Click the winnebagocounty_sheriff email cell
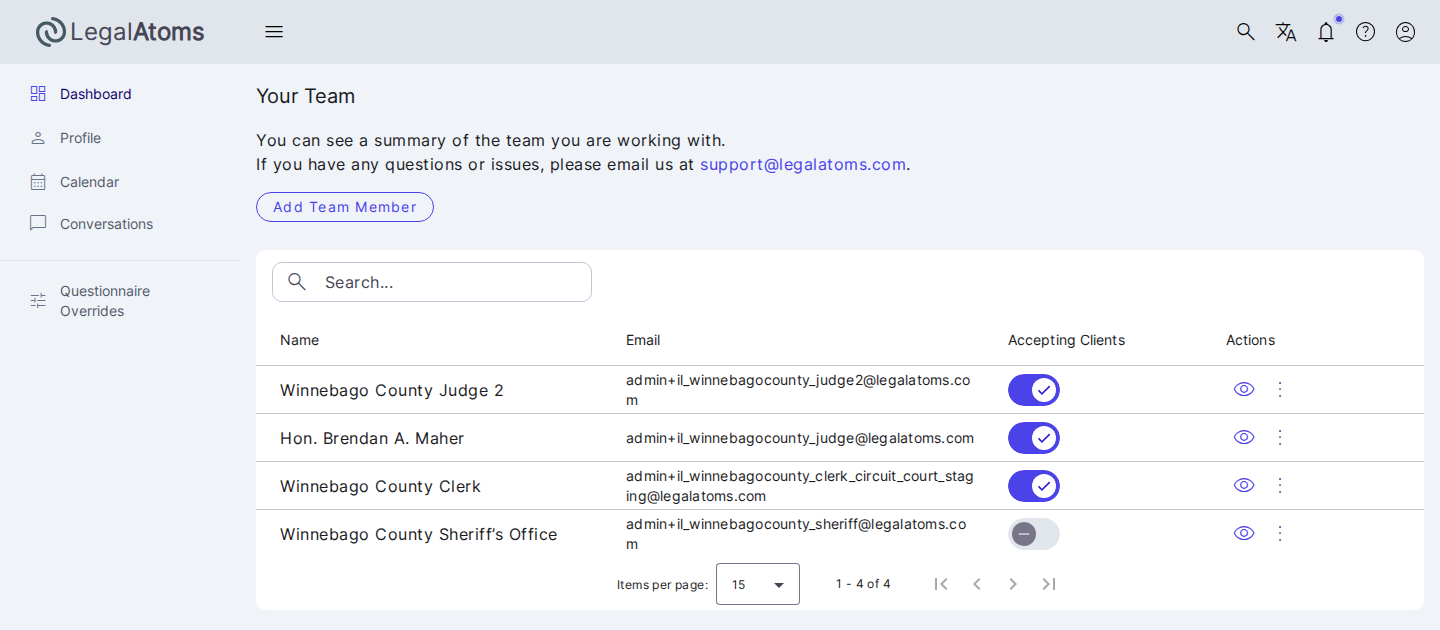 [796, 534]
